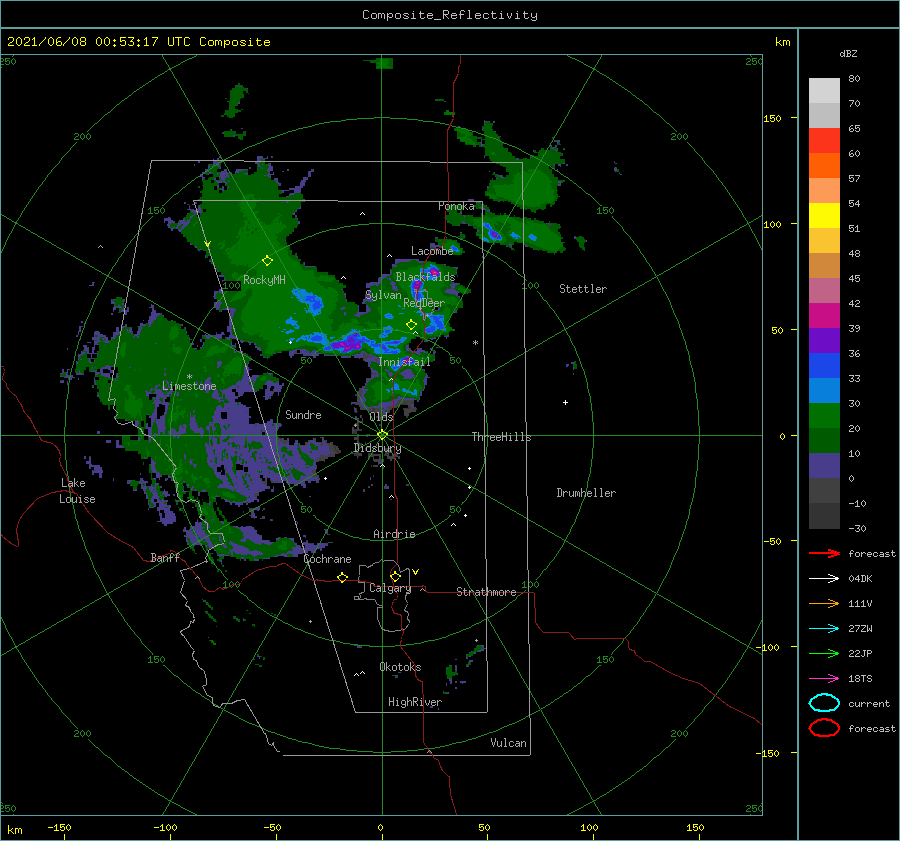
Task: Select the cyan 27ZW arrow icon
Action: coord(824,629)
